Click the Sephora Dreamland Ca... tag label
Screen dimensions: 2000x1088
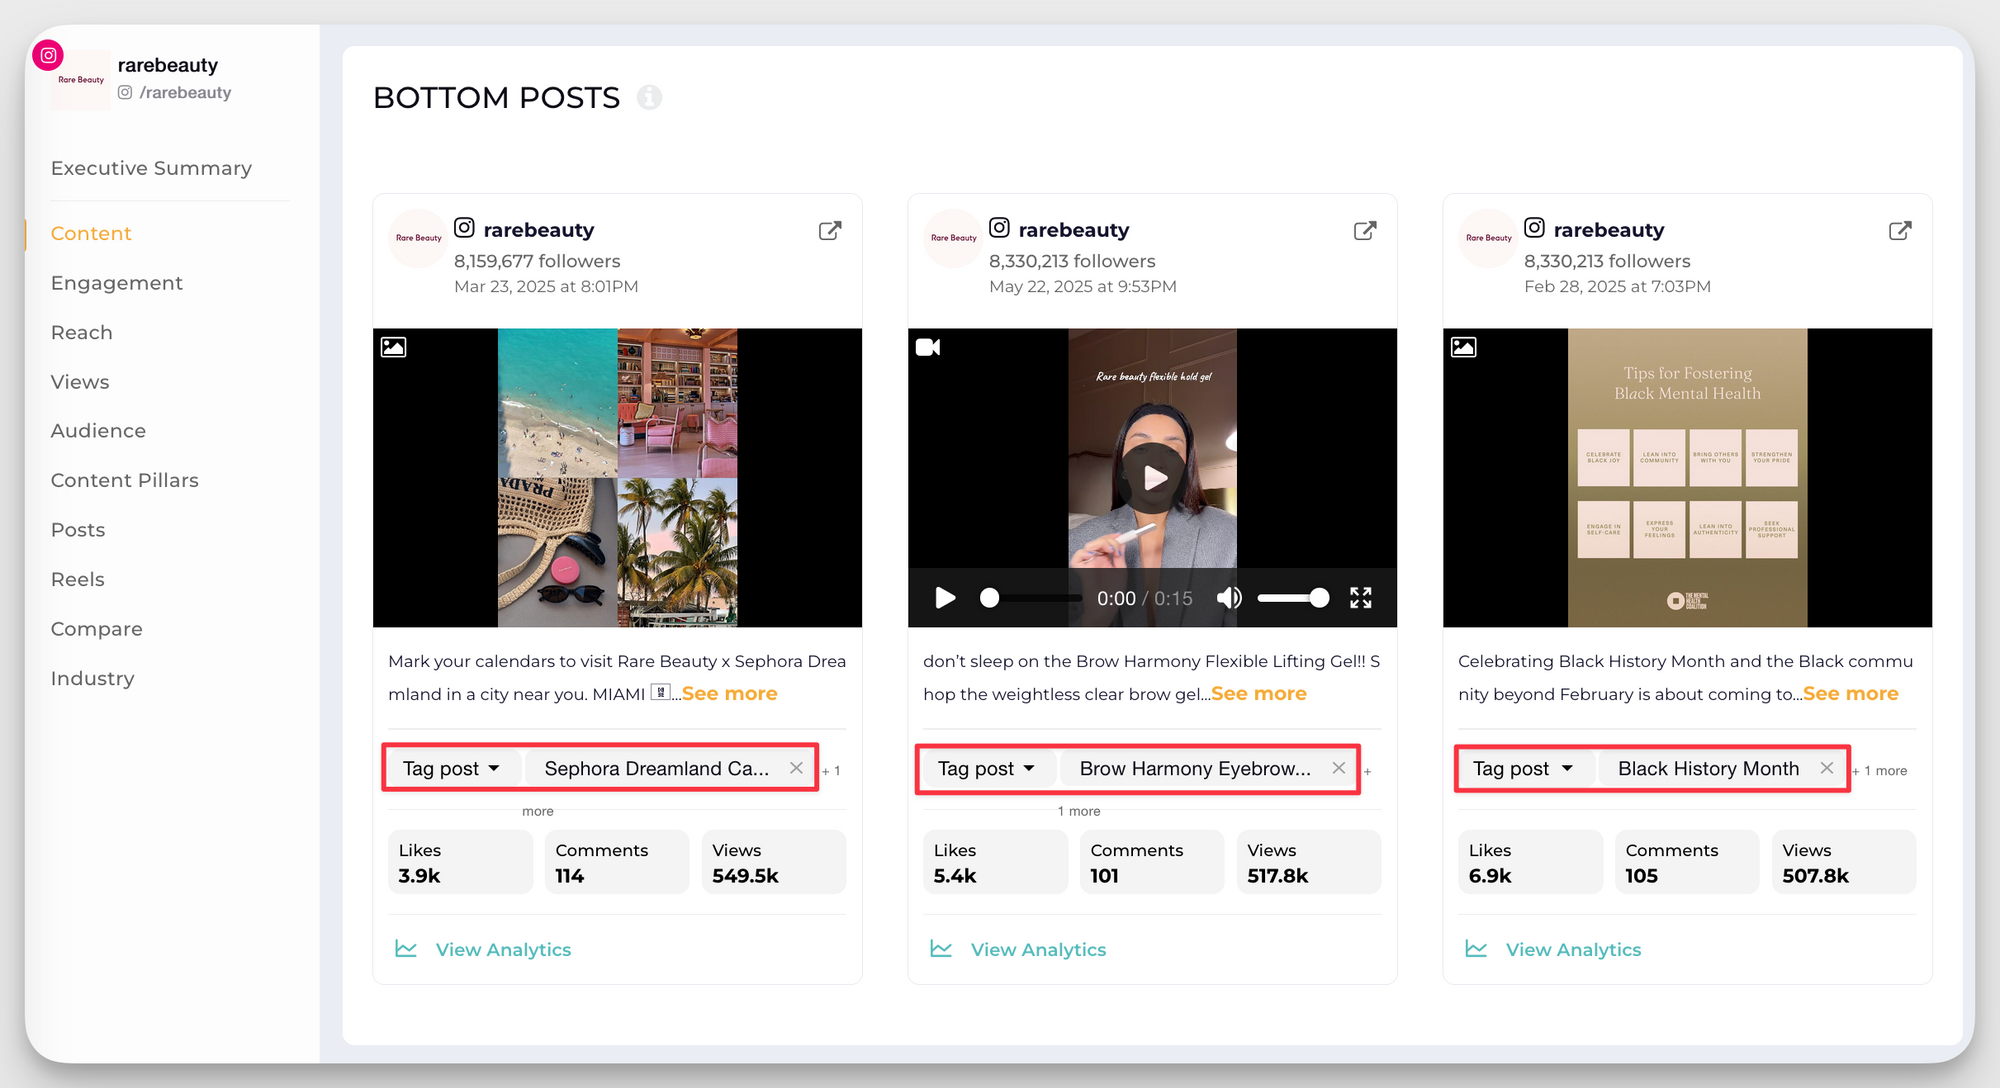(657, 768)
